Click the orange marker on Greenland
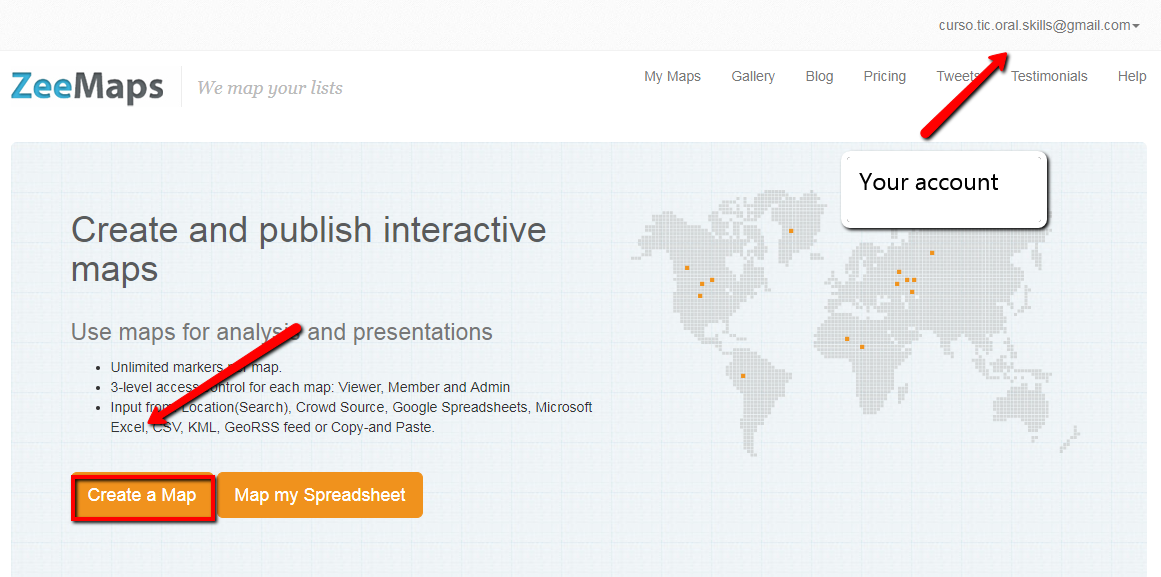 pos(791,231)
